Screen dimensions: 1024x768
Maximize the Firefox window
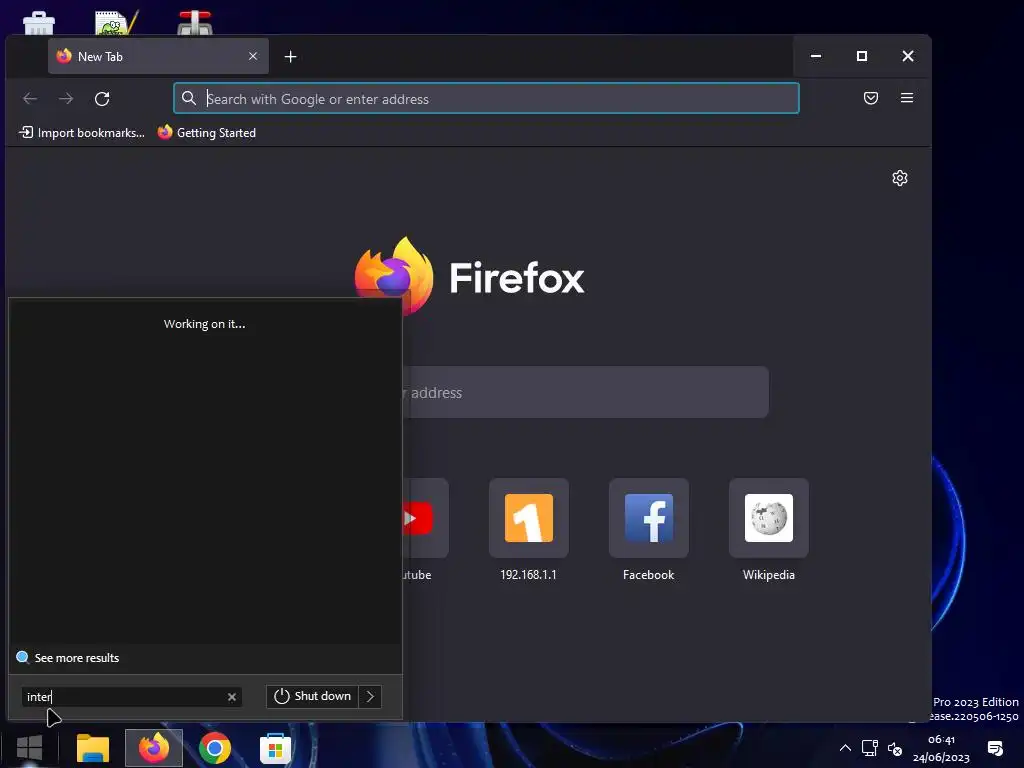tap(862, 56)
